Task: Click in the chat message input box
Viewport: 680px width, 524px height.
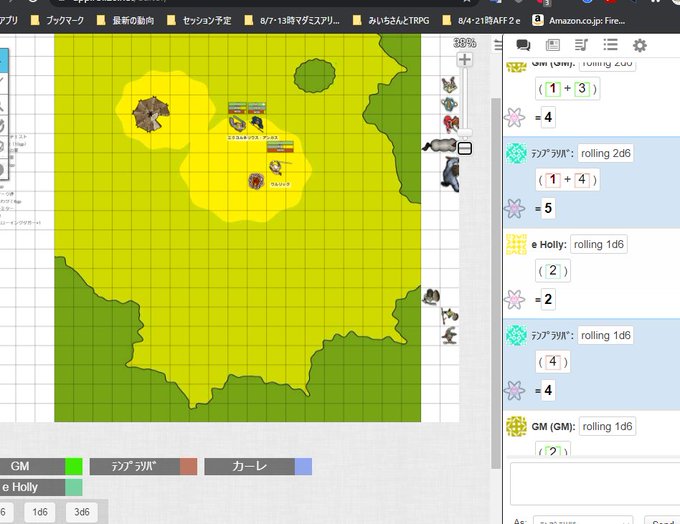Action: coord(595,484)
